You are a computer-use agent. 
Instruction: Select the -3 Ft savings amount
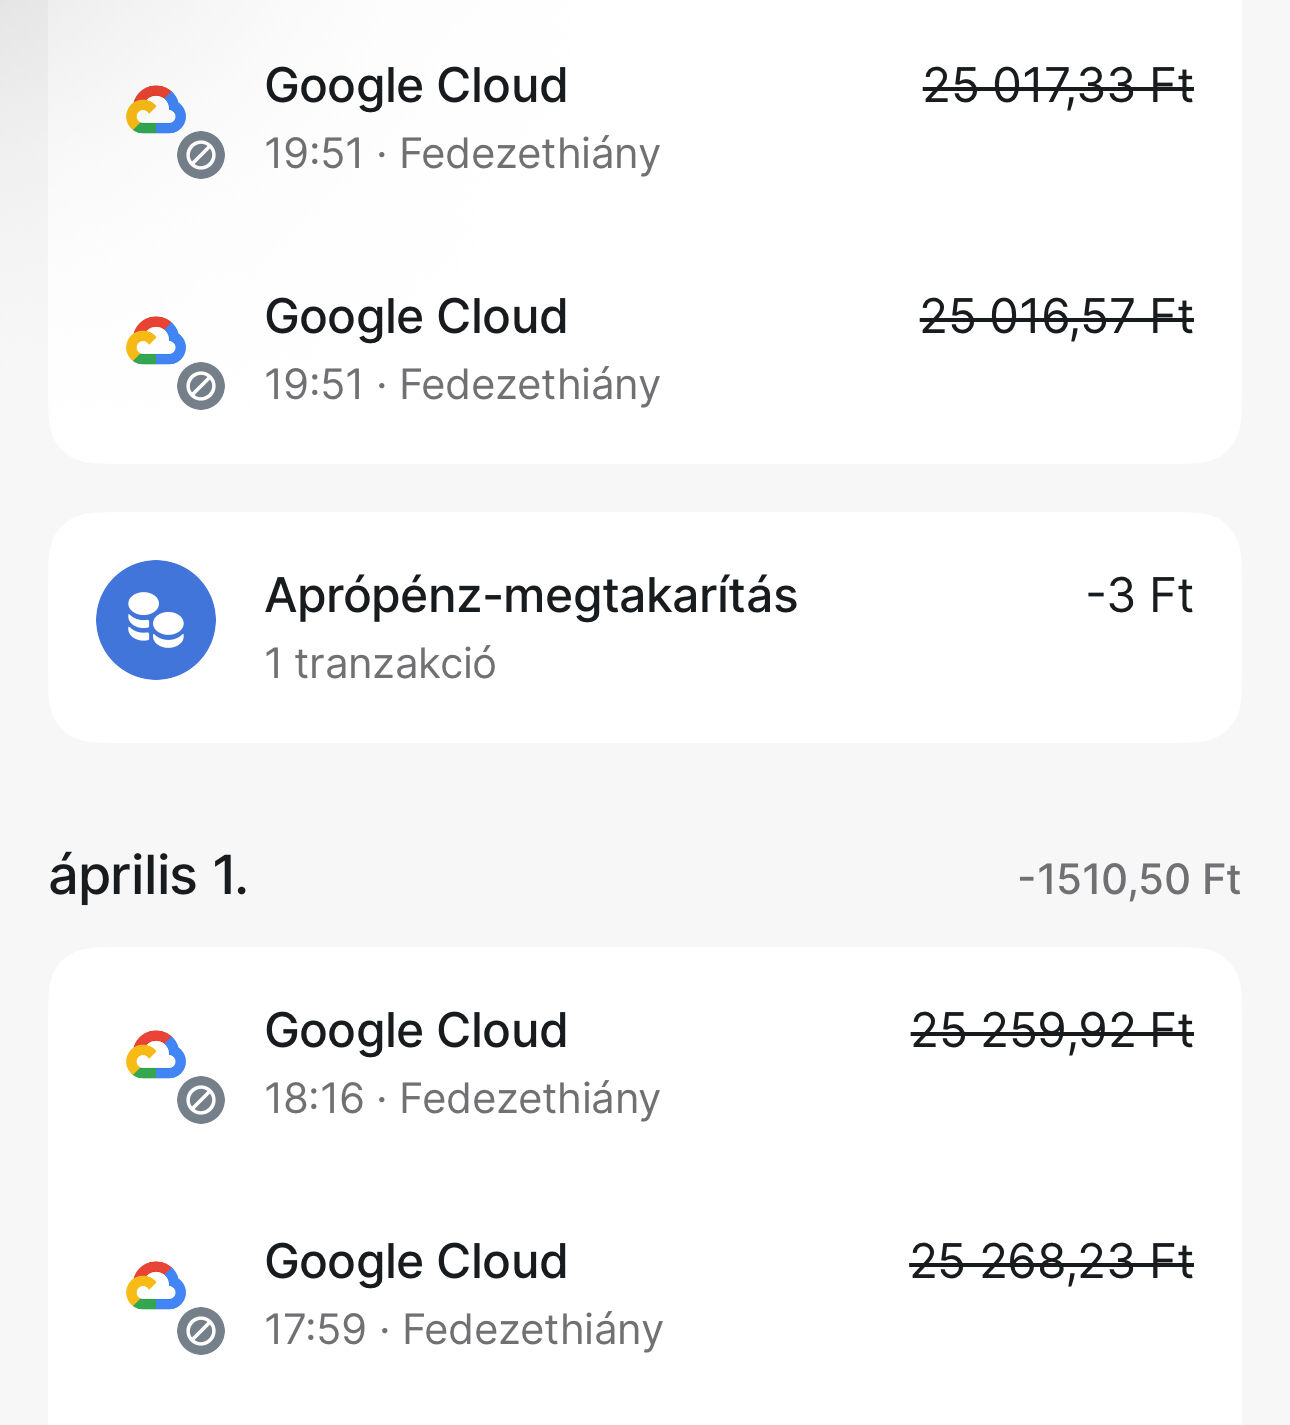point(1140,596)
